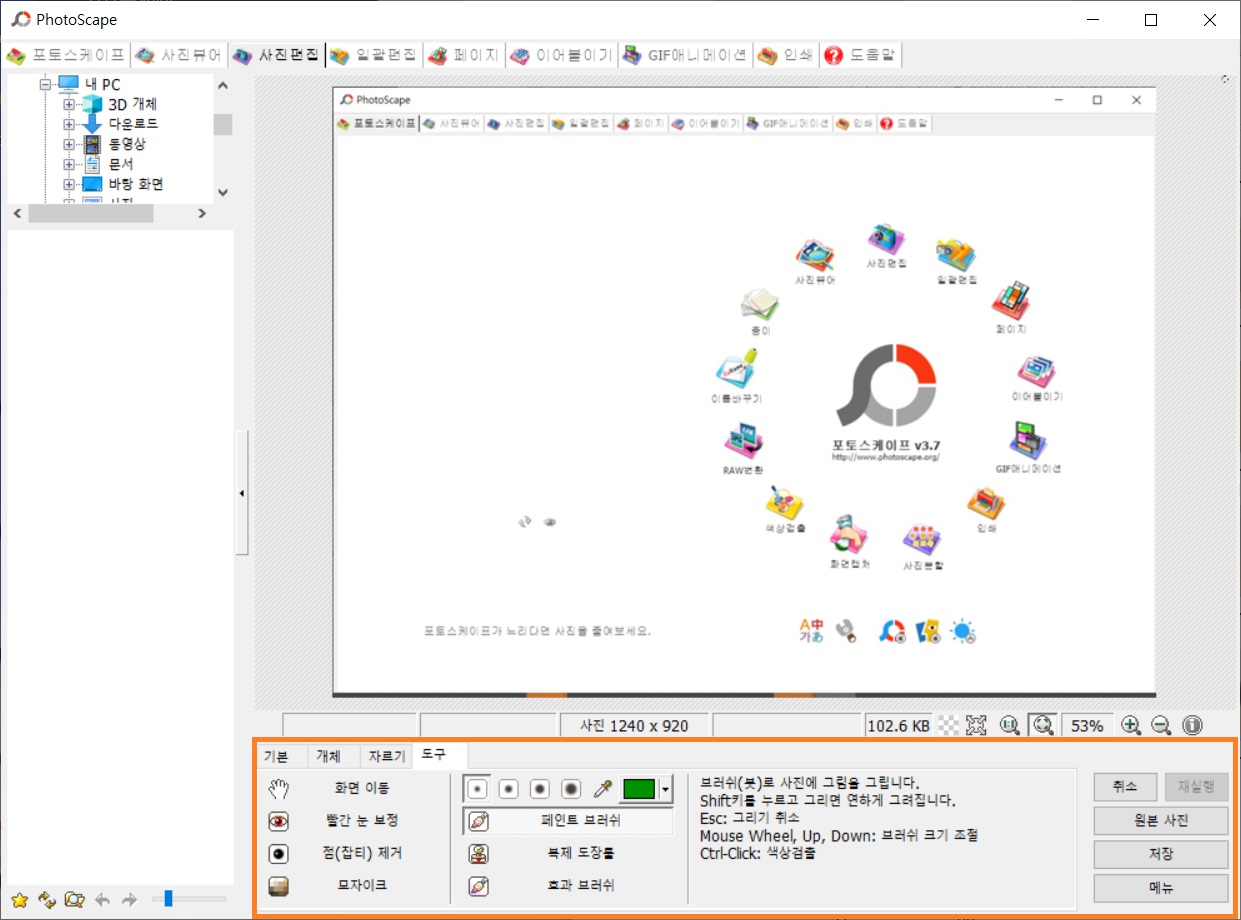Toggle the checkerboard transparency icon
1241x920 pixels.
pos(949,725)
